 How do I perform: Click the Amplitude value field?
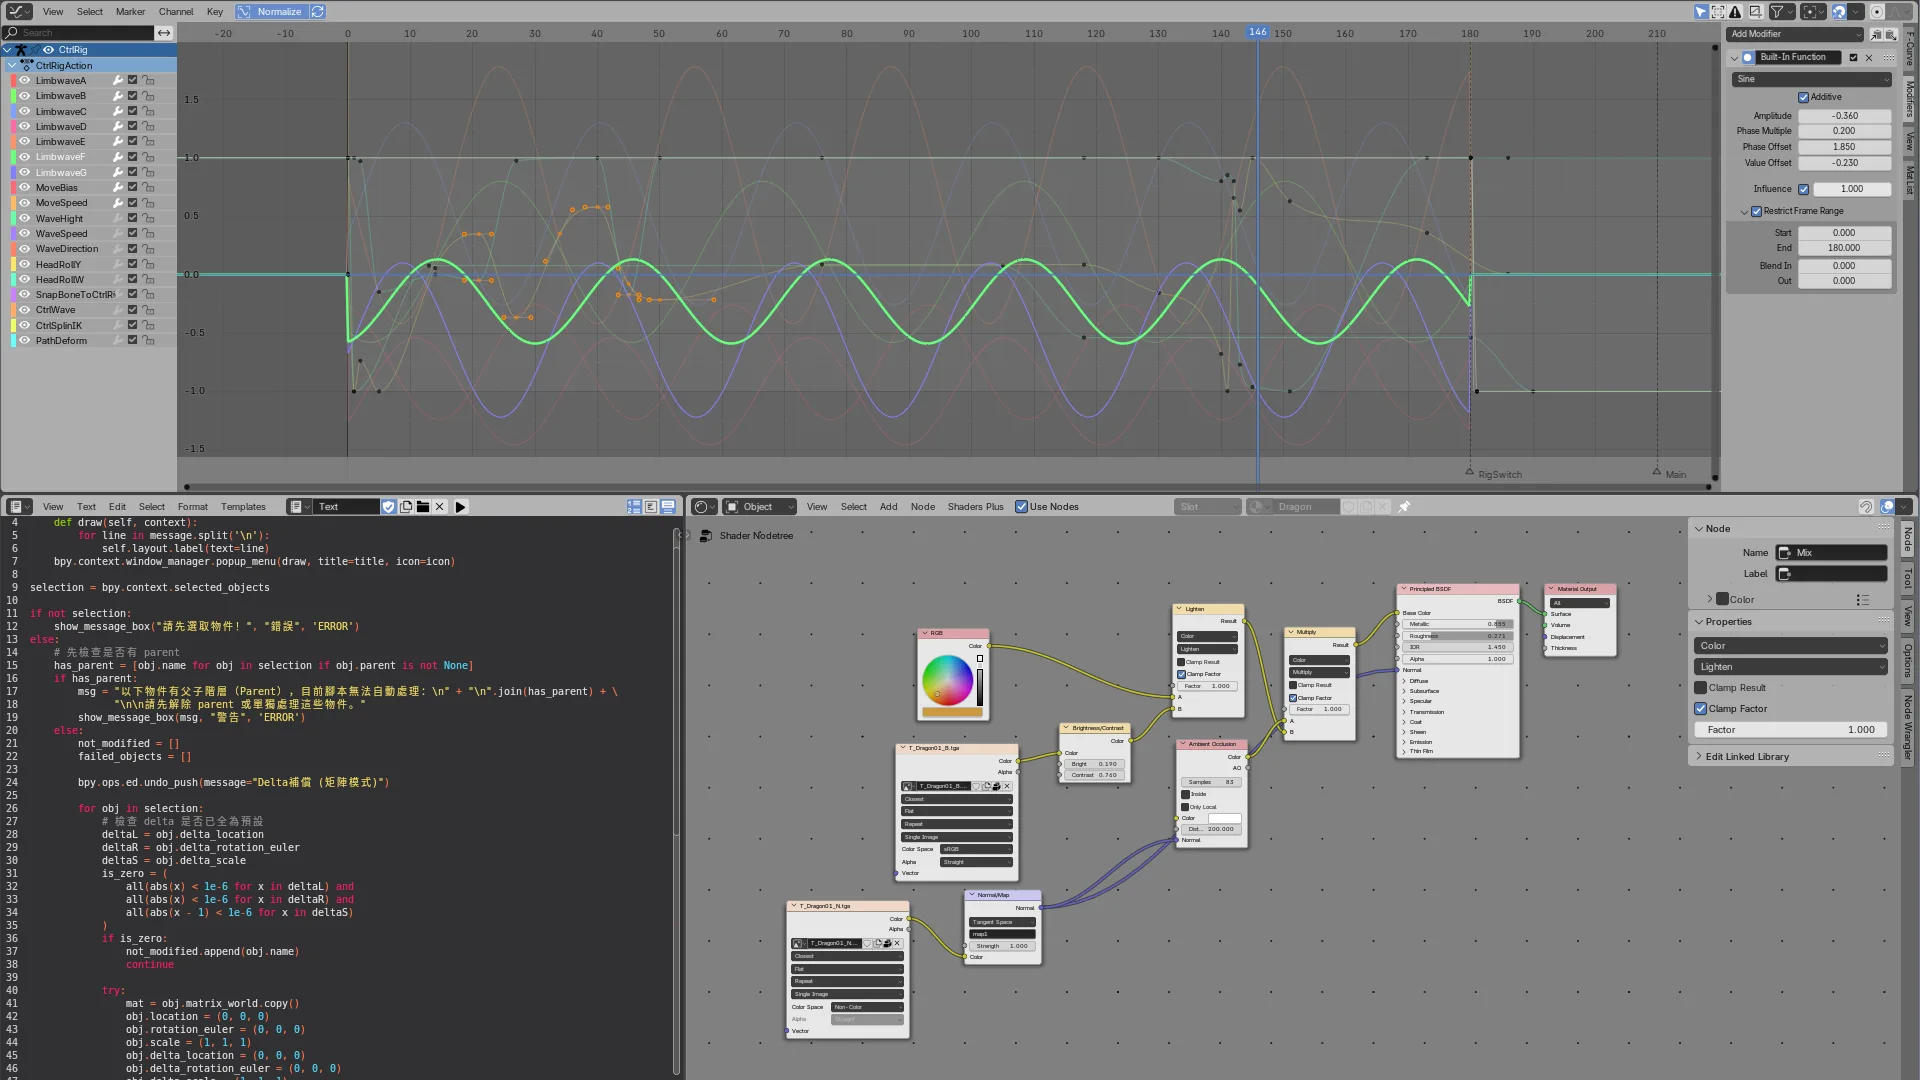(x=1844, y=116)
